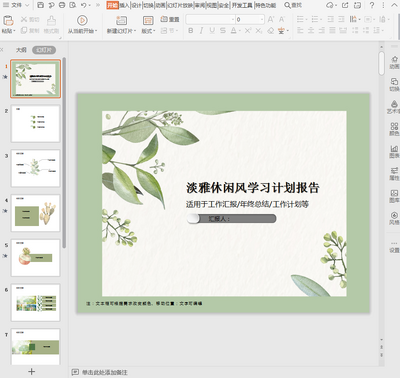Viewport: 400px width, 378px height.
Task: Click the Paste clipboard icon
Action: click(x=8, y=21)
